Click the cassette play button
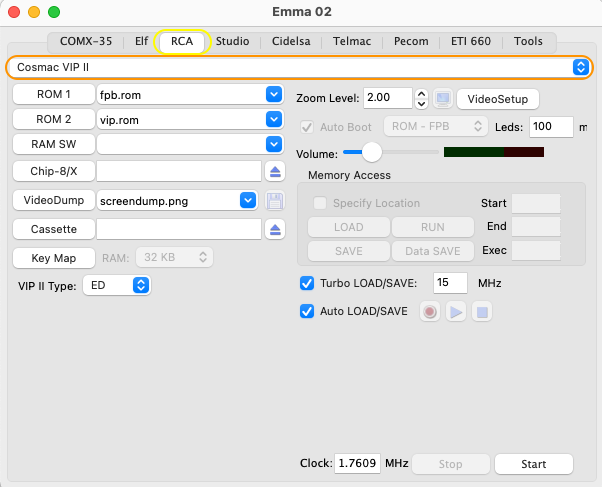Viewport: 602px width, 487px height. pyautogui.click(x=456, y=311)
